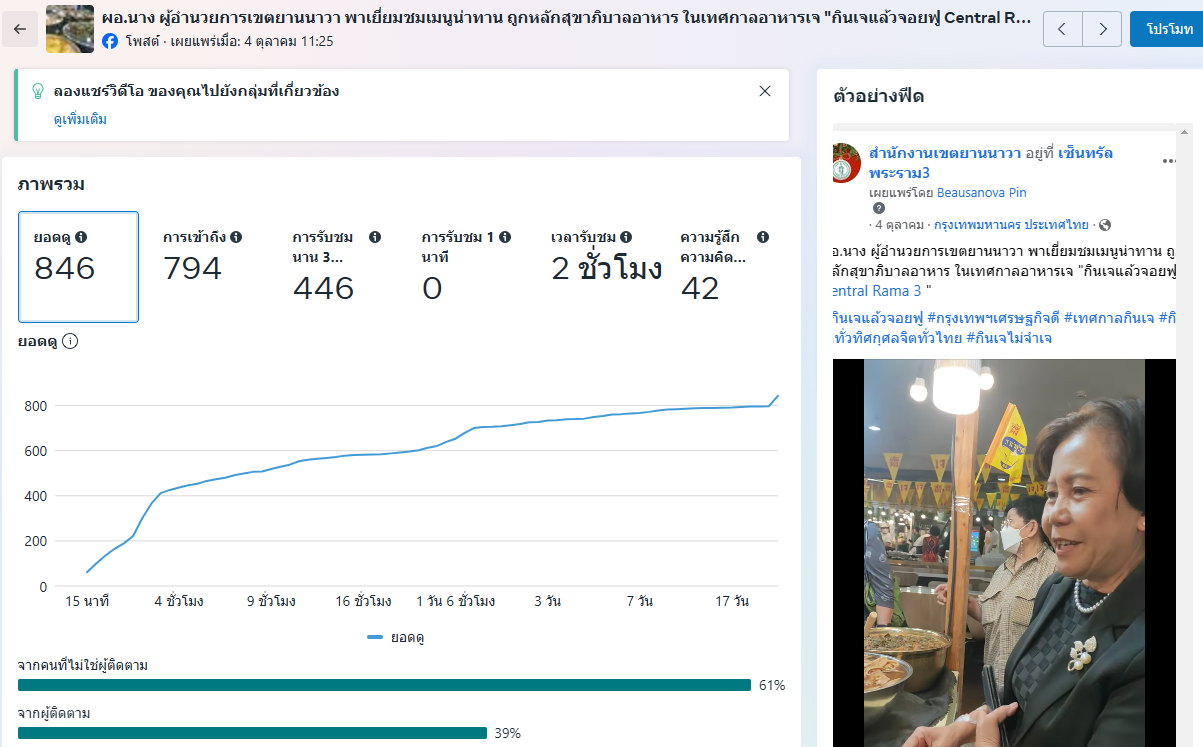Image resolution: width=1203 pixels, height=747 pixels.
Task: Click info icon next to การเข้าถึง
Action: tap(236, 238)
